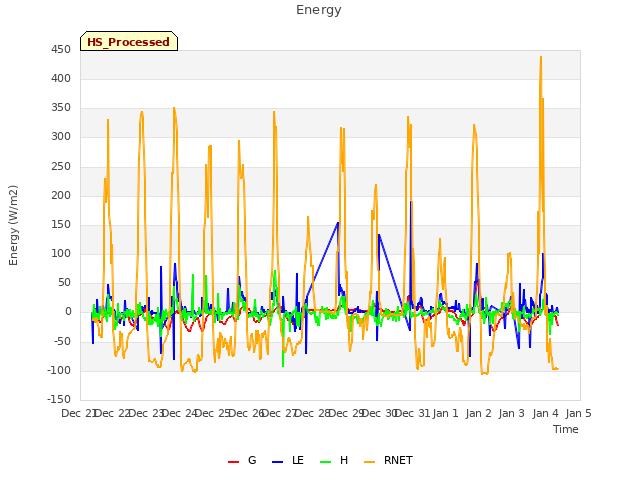Click the LE legend label
This screenshot has width=640, height=480.
point(298,460)
